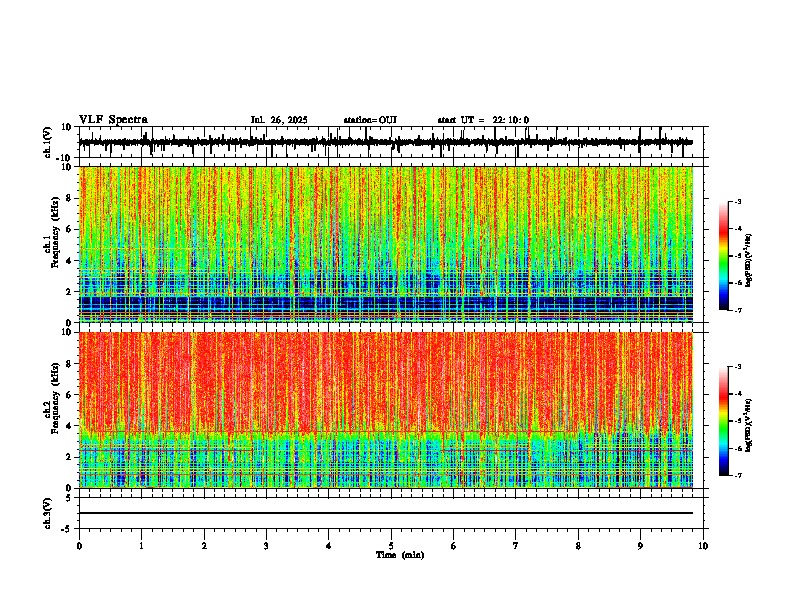792x612 pixels.
Task: Click the 'ch.1(V)' axis label
Action: [x=48, y=142]
